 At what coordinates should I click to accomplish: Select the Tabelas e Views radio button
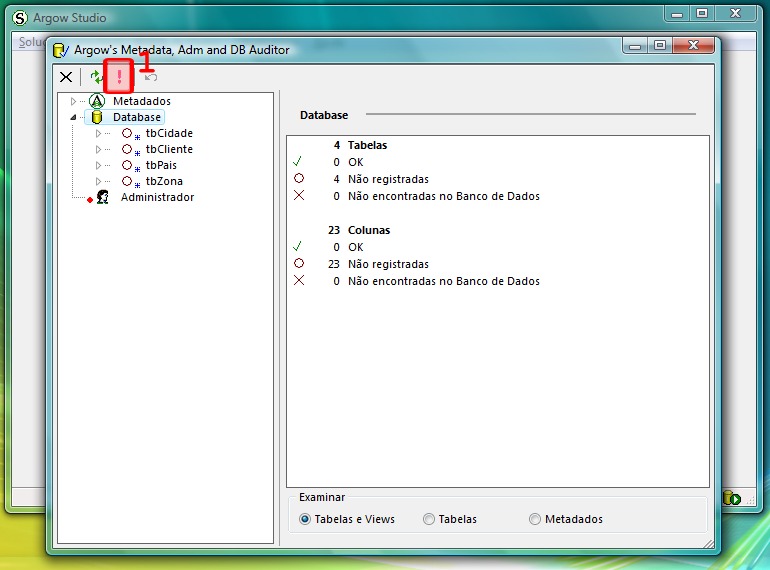(305, 519)
